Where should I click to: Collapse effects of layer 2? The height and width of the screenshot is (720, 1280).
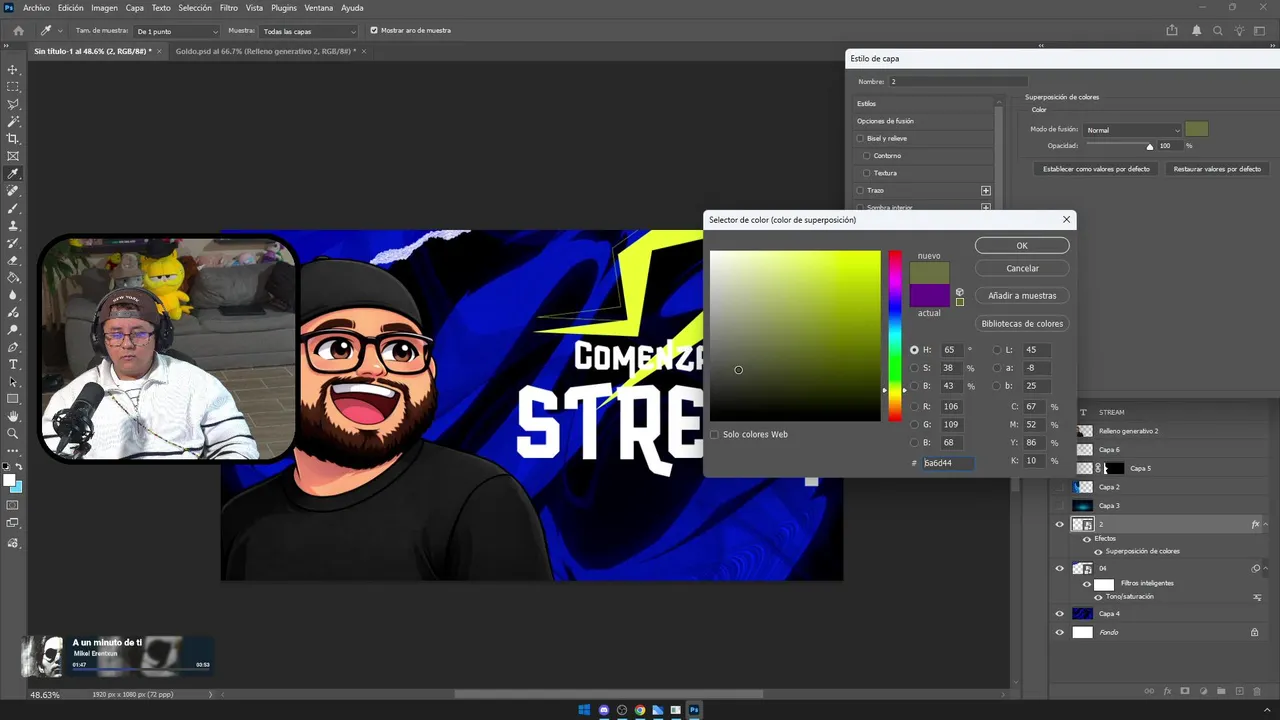point(1266,524)
